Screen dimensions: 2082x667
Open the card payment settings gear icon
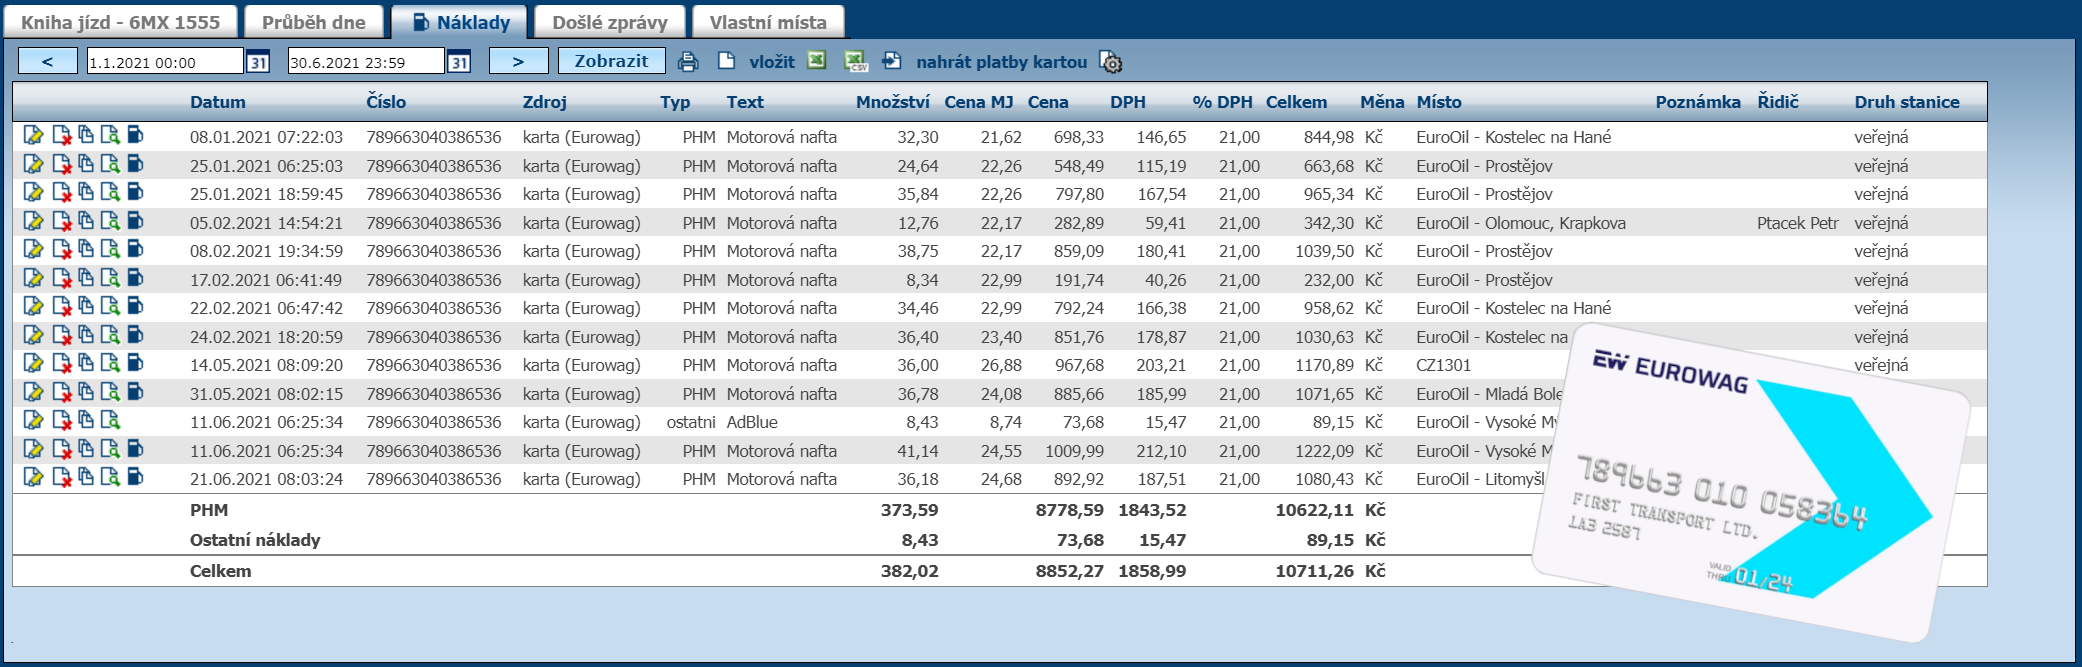click(1111, 62)
